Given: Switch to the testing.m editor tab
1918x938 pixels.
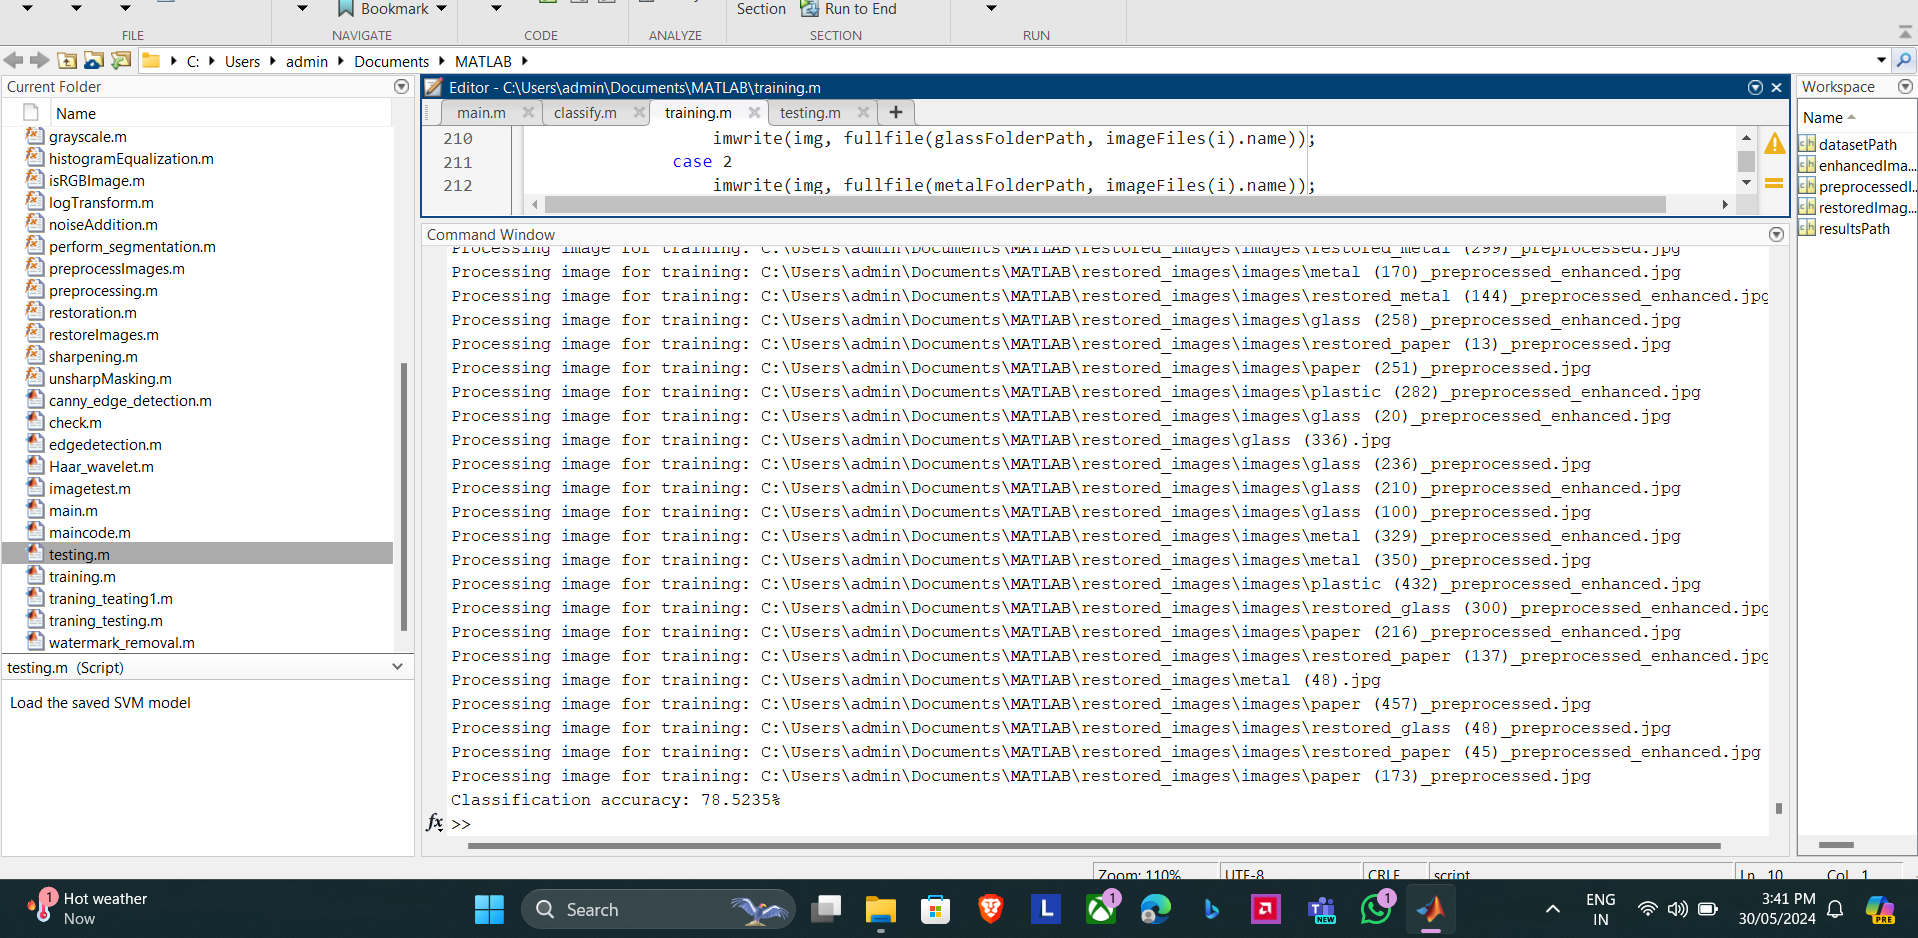Looking at the screenshot, I should [809, 113].
